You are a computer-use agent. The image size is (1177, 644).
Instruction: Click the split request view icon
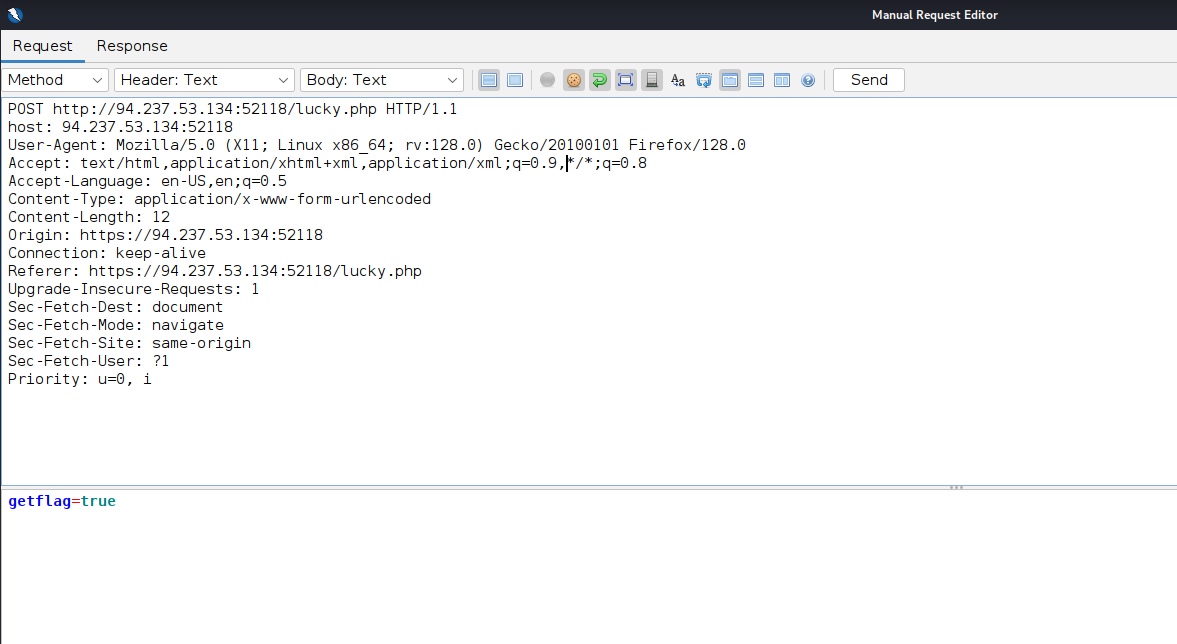point(489,80)
